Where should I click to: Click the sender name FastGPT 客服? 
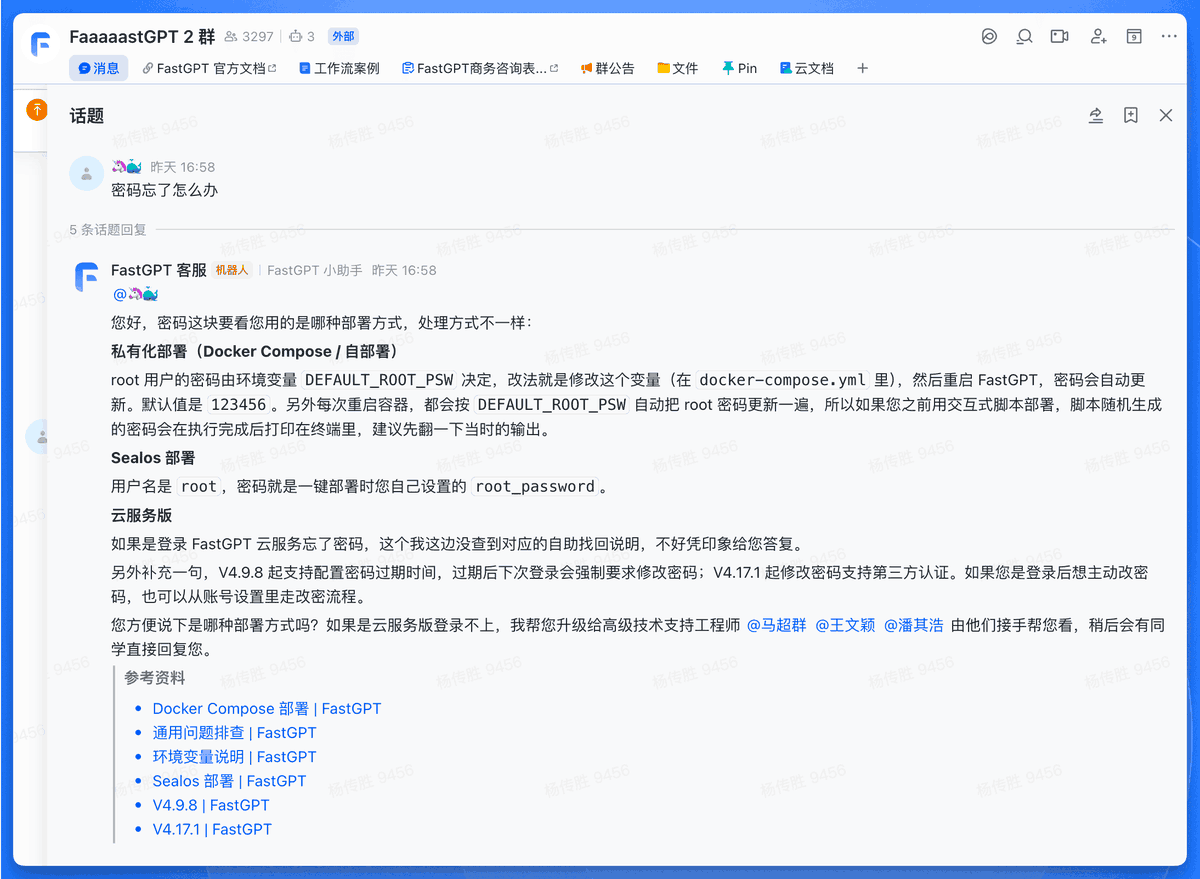[x=159, y=270]
